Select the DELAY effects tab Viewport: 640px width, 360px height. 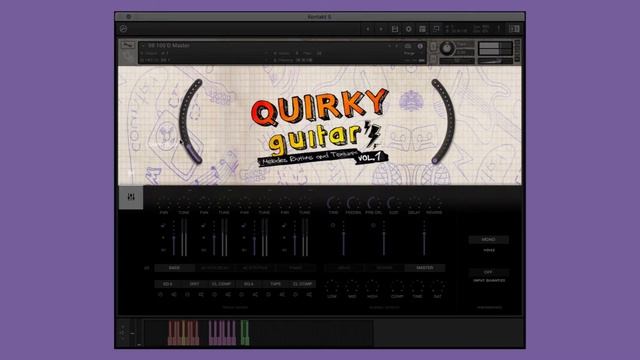point(344,268)
